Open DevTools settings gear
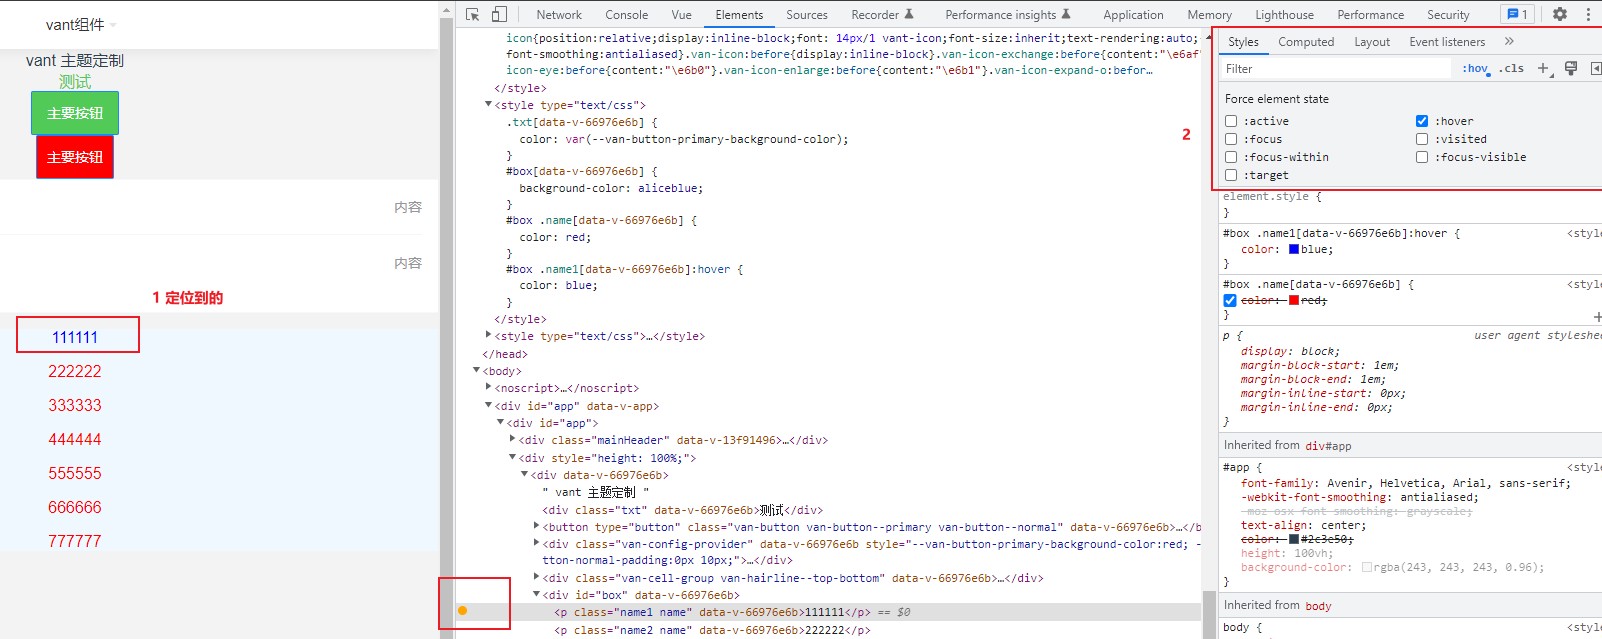The width and height of the screenshot is (1602, 639). point(1560,14)
